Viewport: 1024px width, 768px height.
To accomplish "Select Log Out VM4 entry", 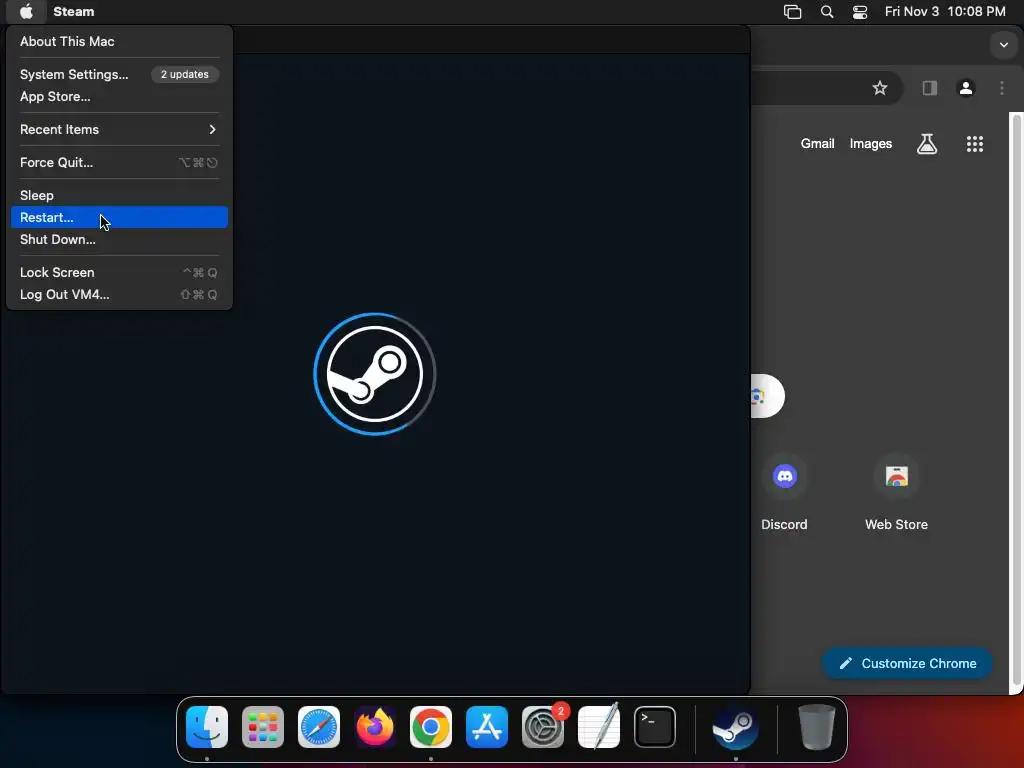I will [x=120, y=295].
